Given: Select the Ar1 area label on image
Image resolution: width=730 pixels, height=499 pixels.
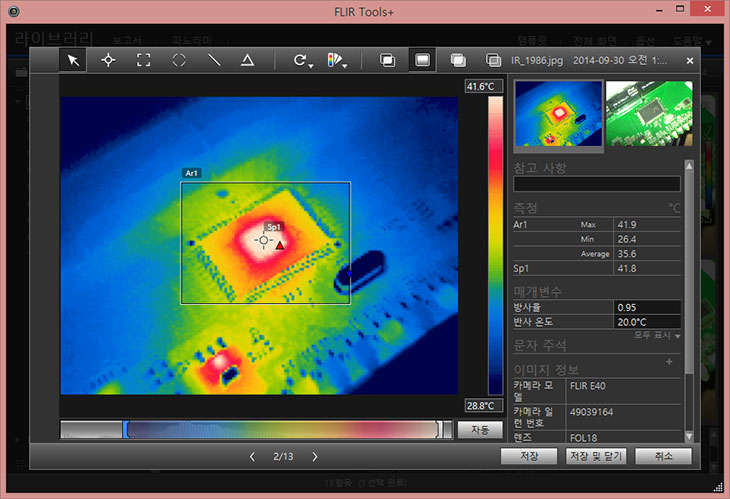Looking at the screenshot, I should pyautogui.click(x=191, y=173).
